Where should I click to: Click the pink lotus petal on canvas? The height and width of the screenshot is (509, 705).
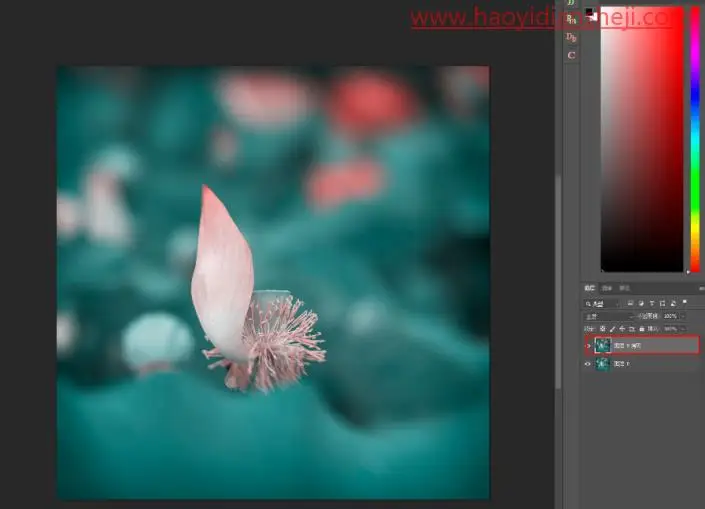[x=223, y=274]
